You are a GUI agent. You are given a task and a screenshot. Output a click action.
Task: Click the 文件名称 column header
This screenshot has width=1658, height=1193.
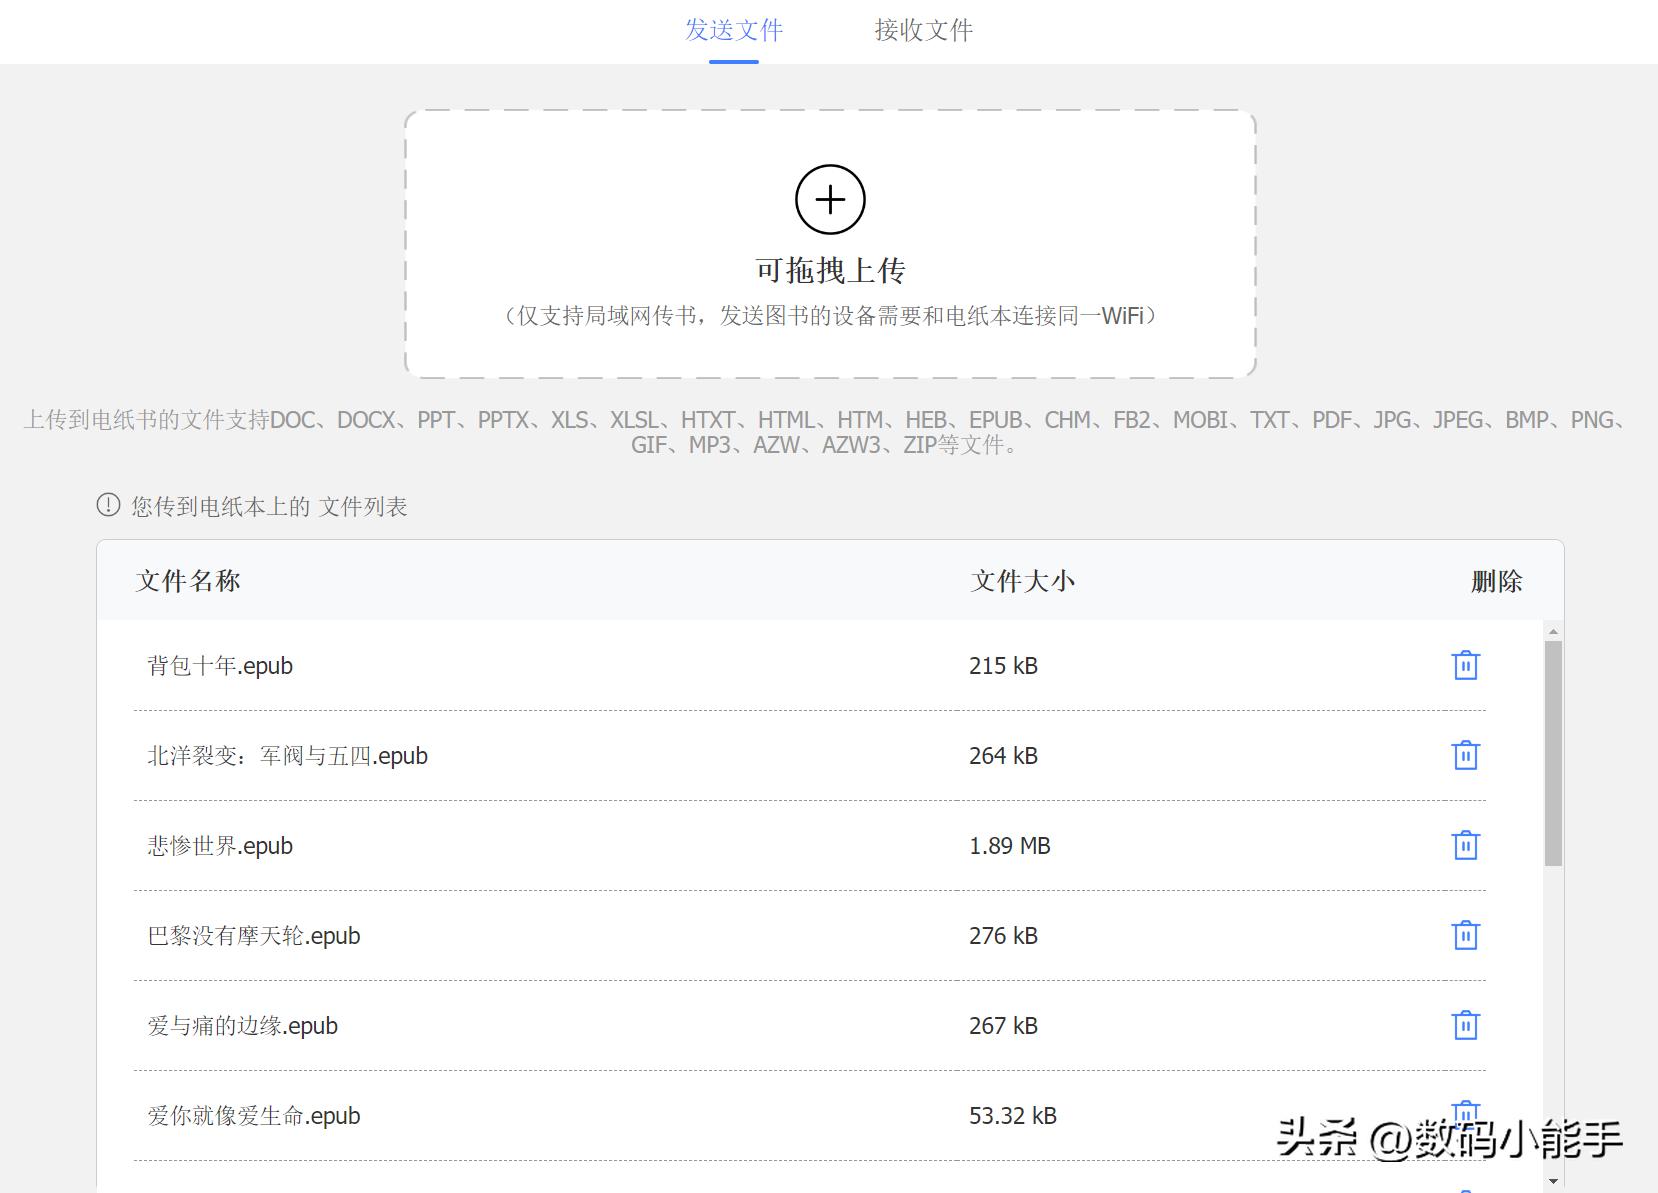point(186,580)
